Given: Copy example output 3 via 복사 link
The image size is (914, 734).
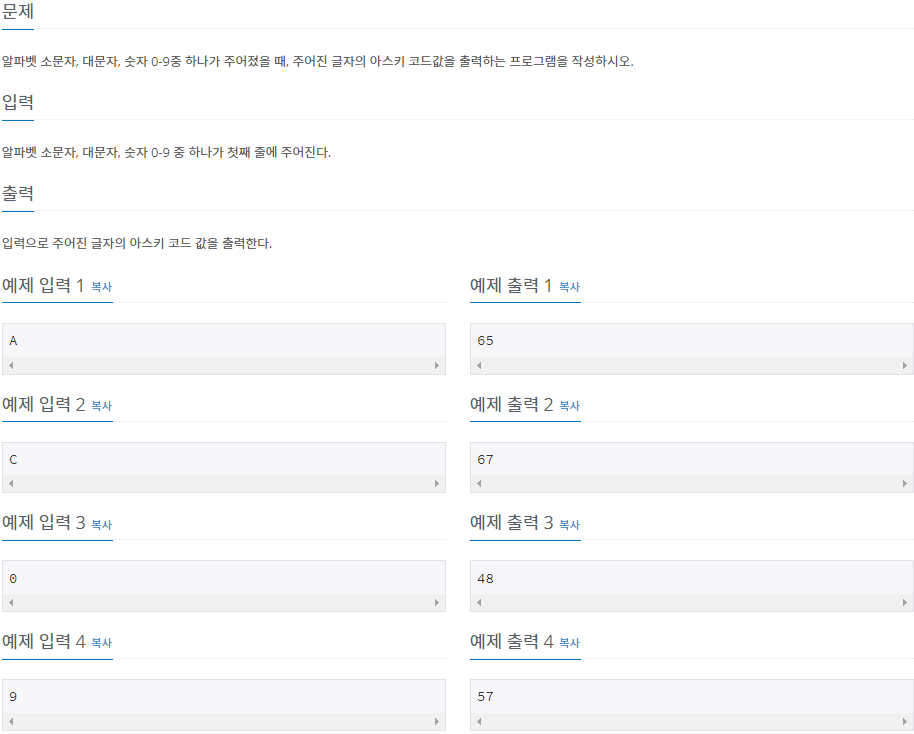Looking at the screenshot, I should 570,525.
